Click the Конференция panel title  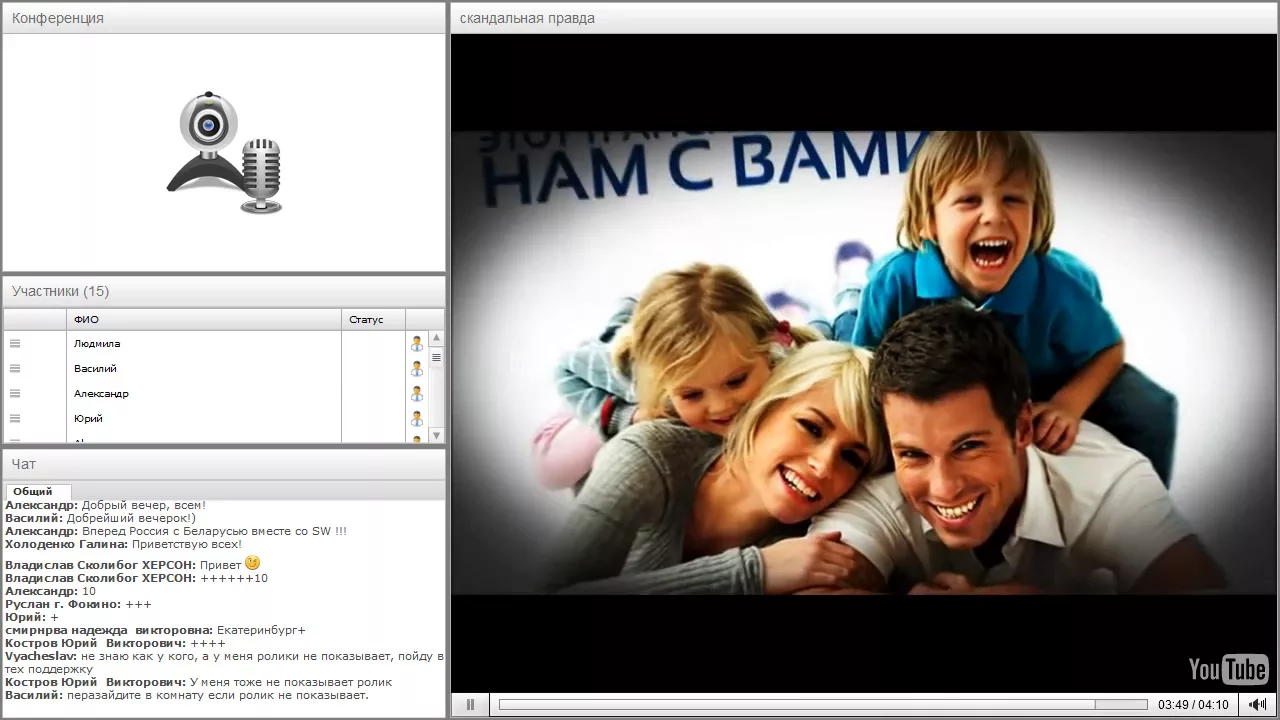tap(57, 18)
